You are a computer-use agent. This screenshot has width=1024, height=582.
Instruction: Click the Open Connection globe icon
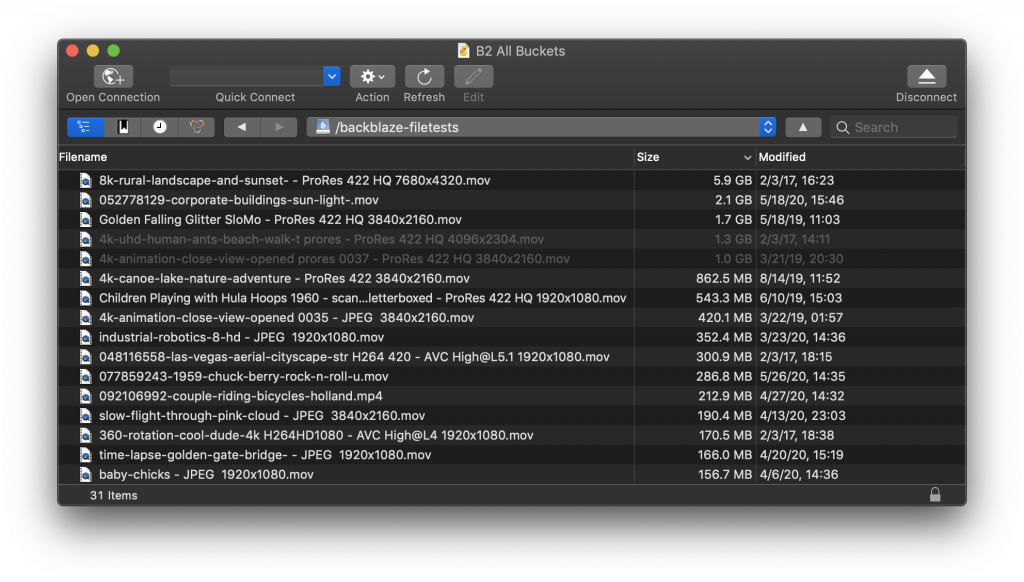coord(113,76)
